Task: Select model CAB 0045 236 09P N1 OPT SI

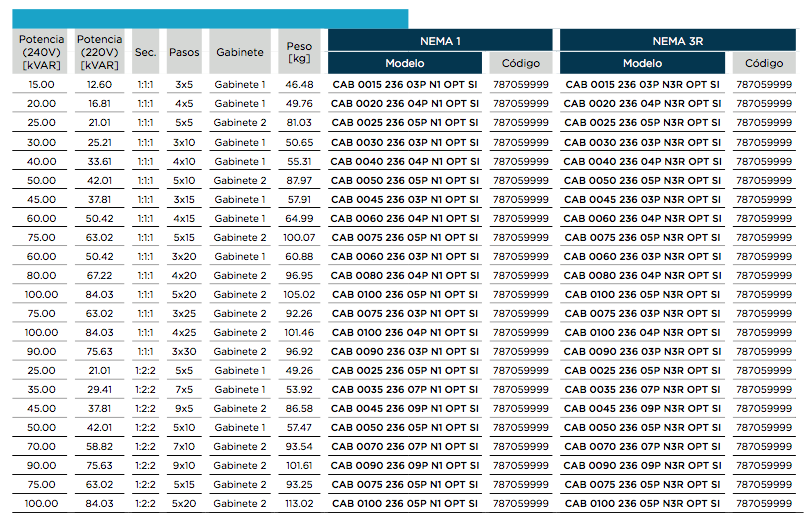Action: (x=405, y=409)
